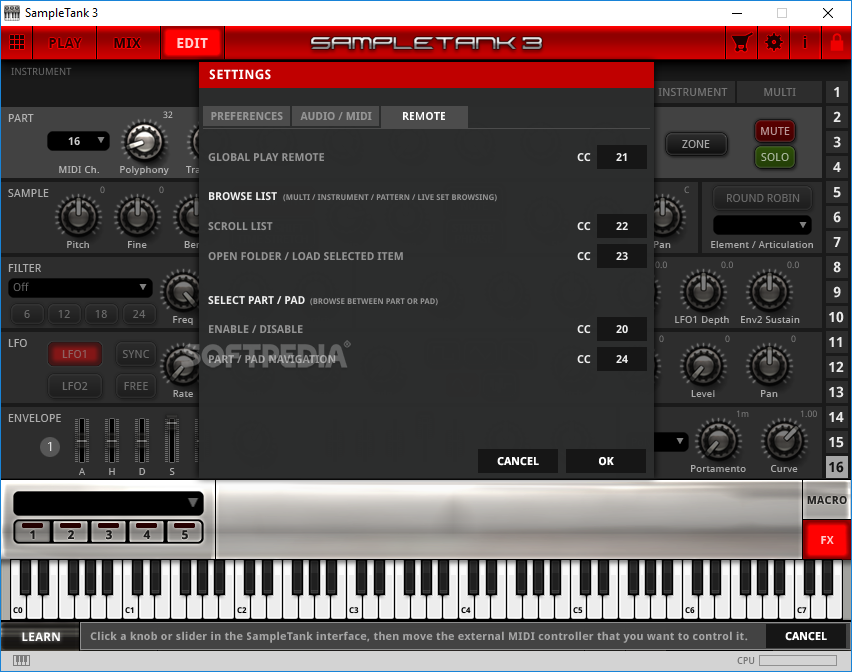852x672 pixels.
Task: Open the grid browser icon in top bar
Action: (x=17, y=42)
